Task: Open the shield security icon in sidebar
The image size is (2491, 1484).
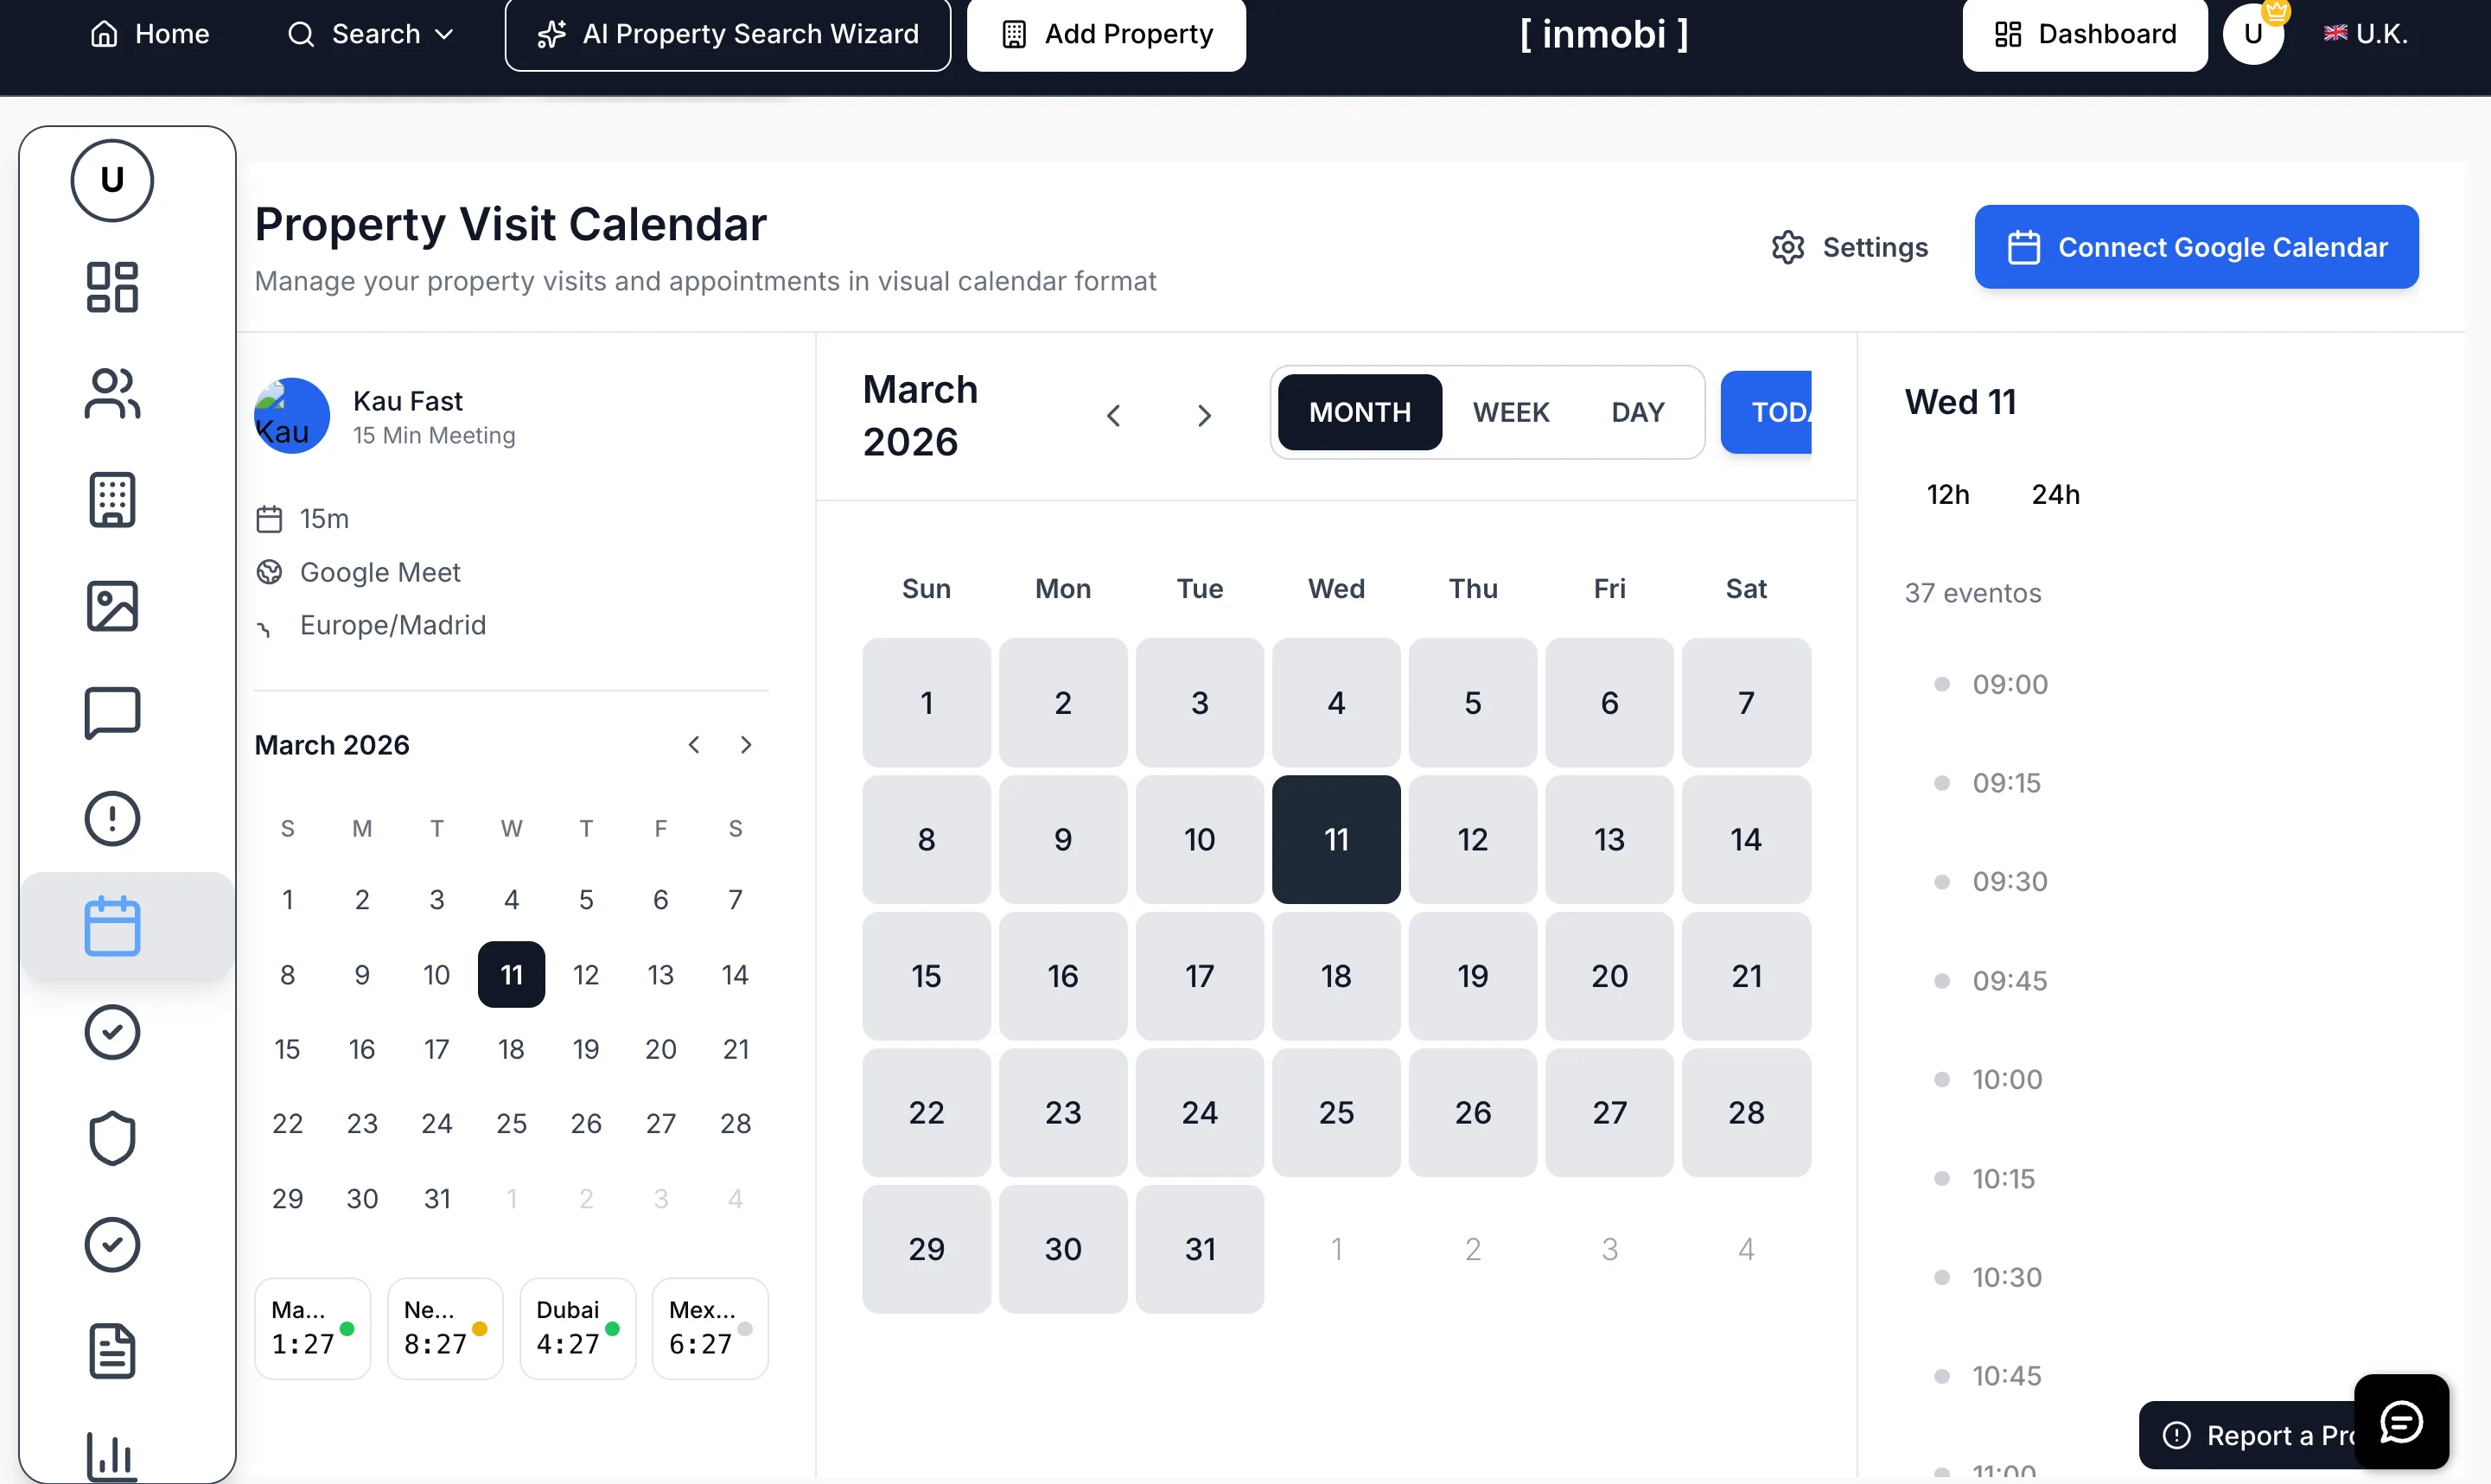Action: click(111, 1138)
